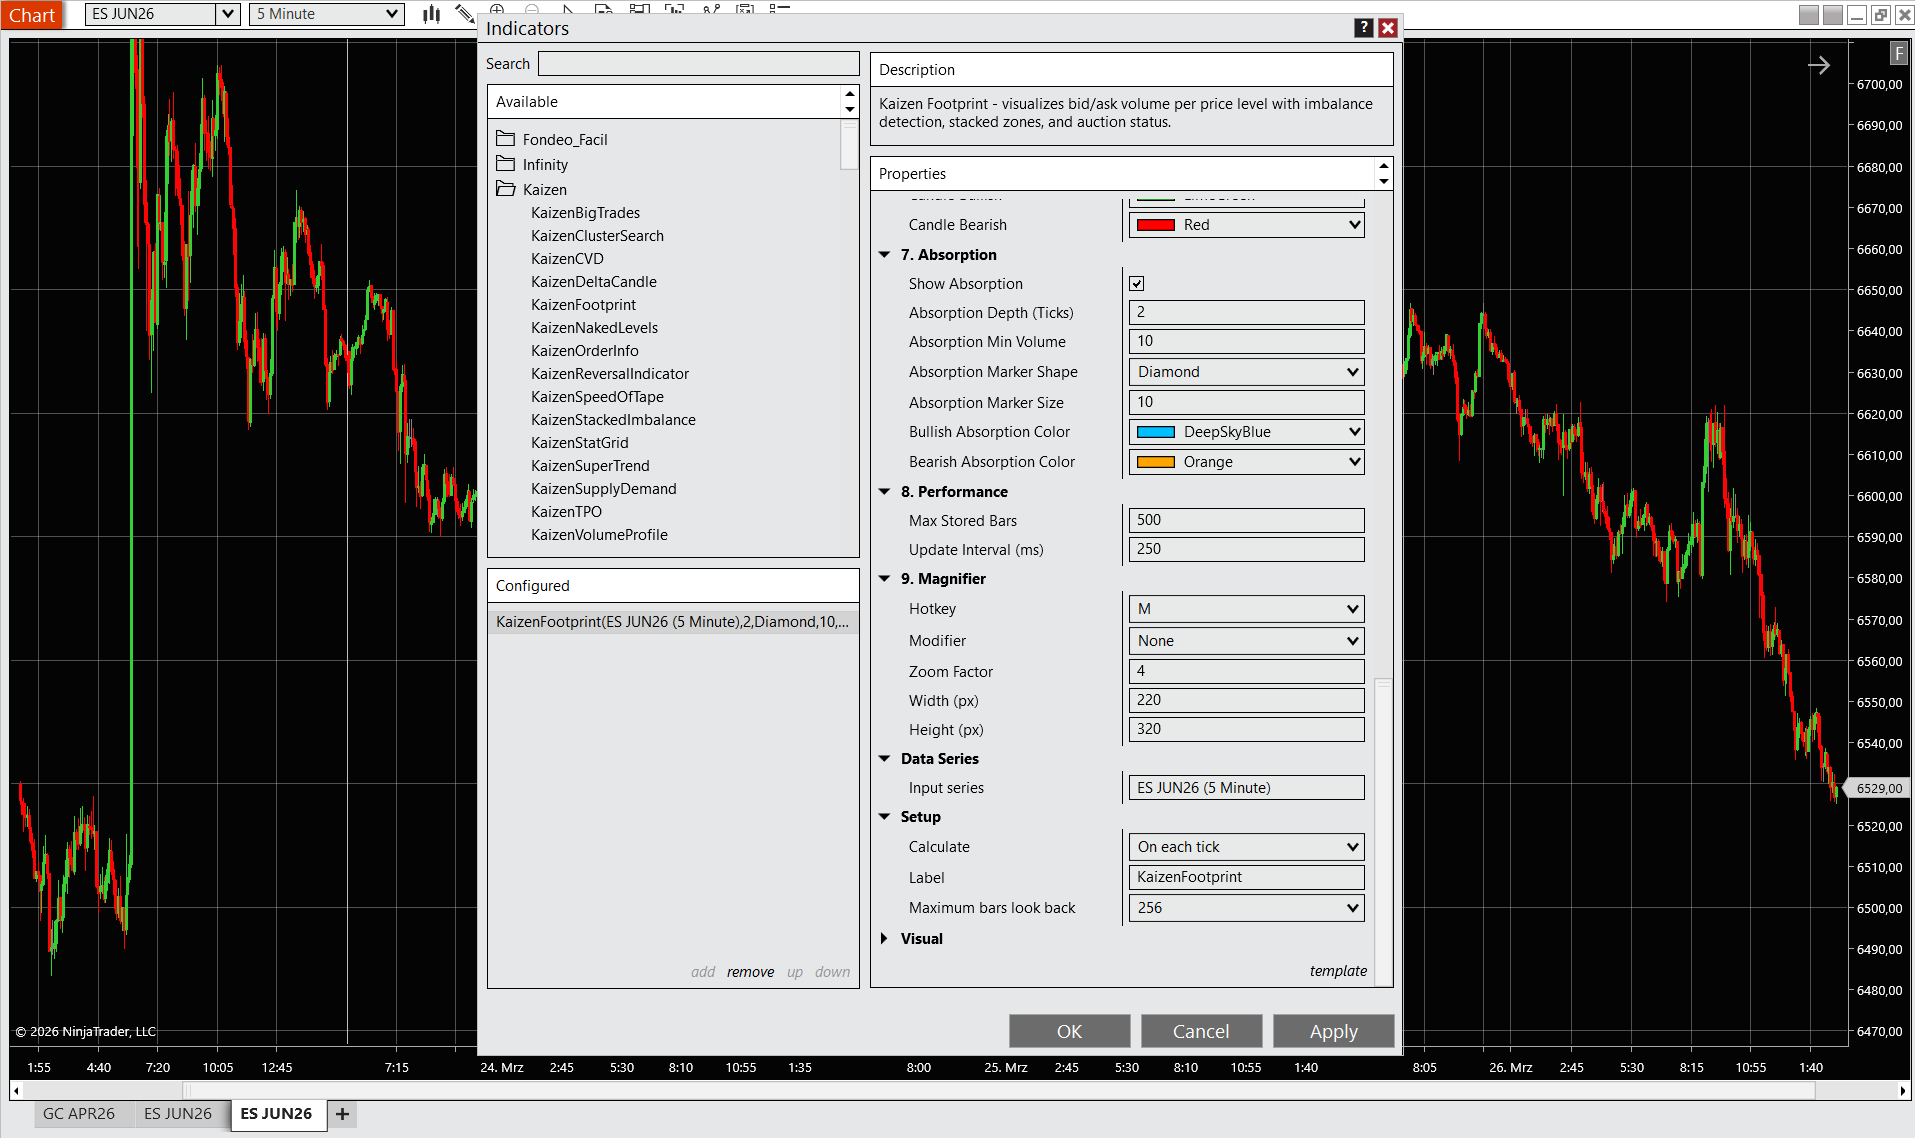The image size is (1915, 1138).
Task: Open the Calculate dropdown
Action: point(1246,847)
